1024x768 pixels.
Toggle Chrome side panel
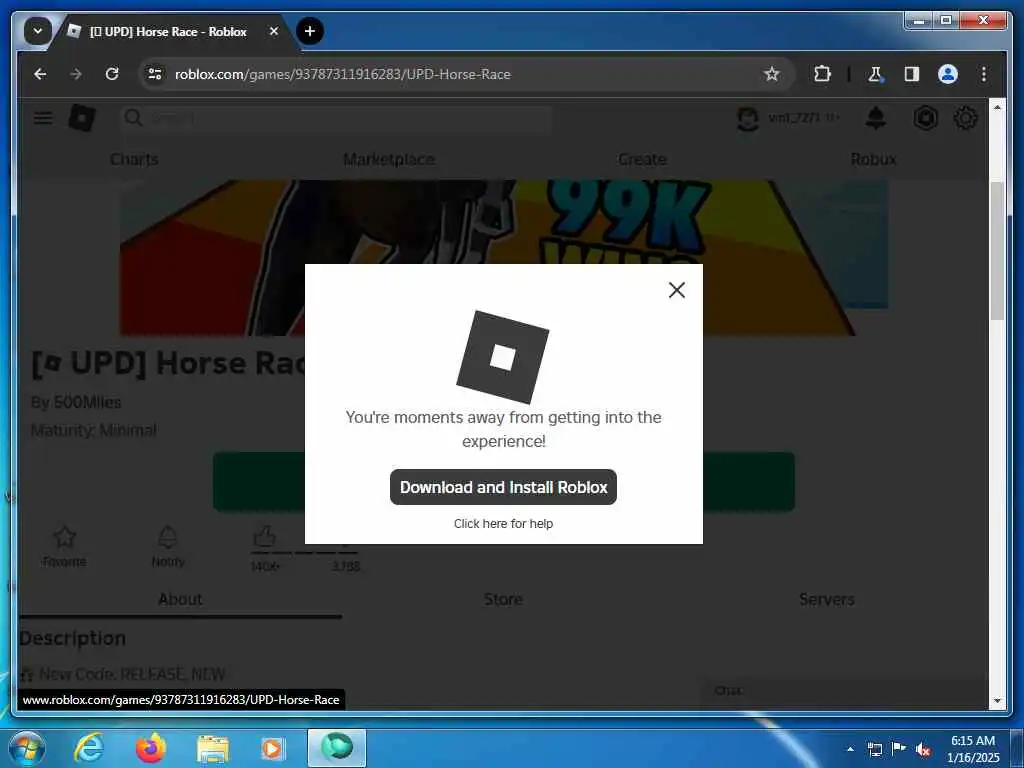[x=912, y=74]
